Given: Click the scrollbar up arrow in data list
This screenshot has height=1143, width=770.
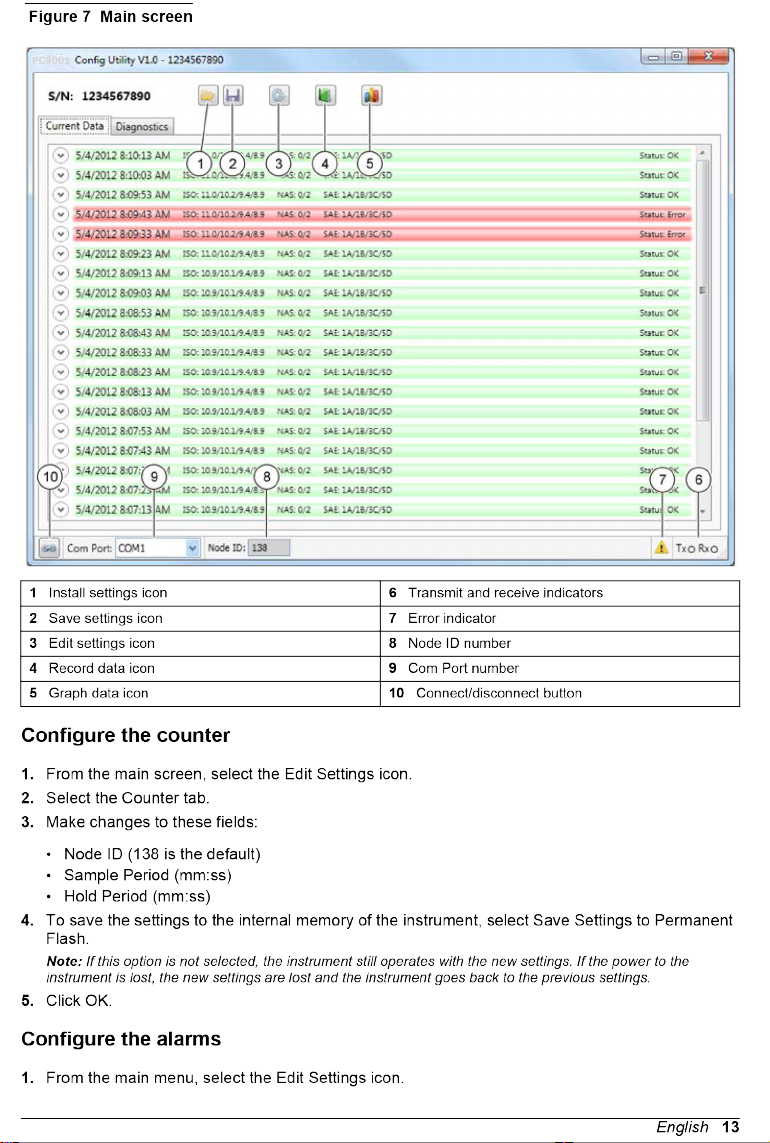Looking at the screenshot, I should (702, 153).
